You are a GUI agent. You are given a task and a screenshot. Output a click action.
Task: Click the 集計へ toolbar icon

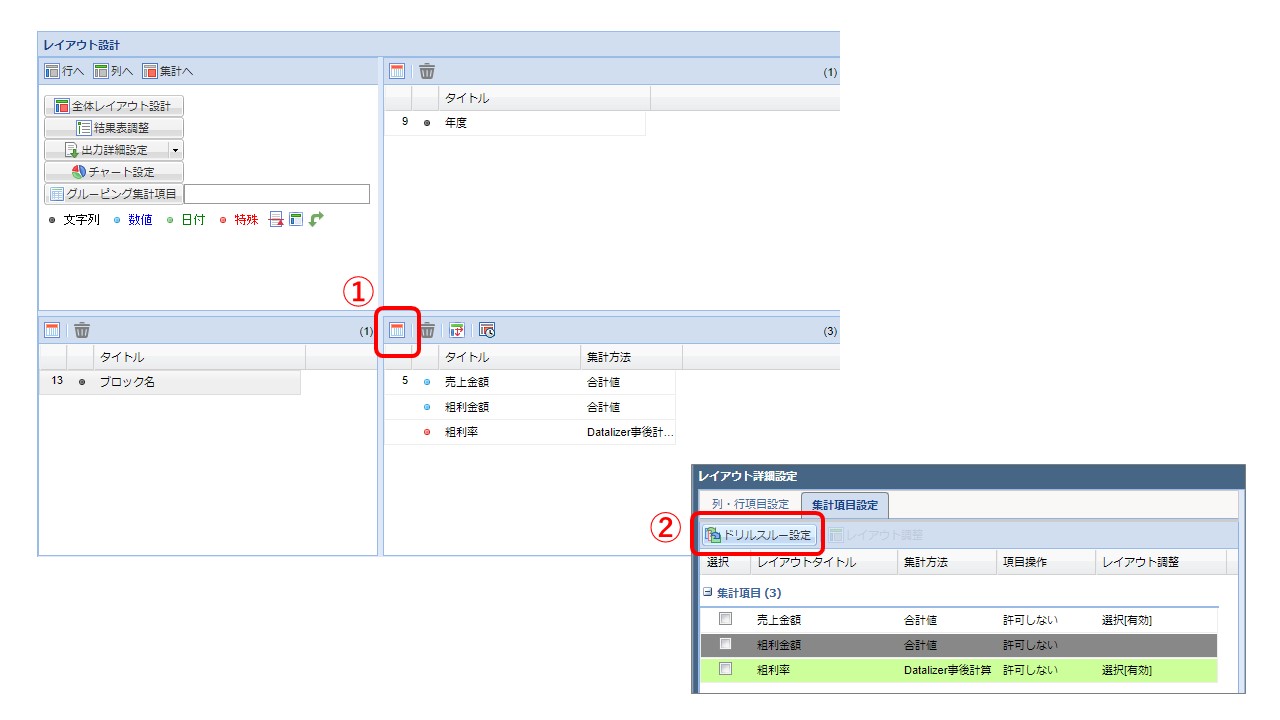[149, 71]
